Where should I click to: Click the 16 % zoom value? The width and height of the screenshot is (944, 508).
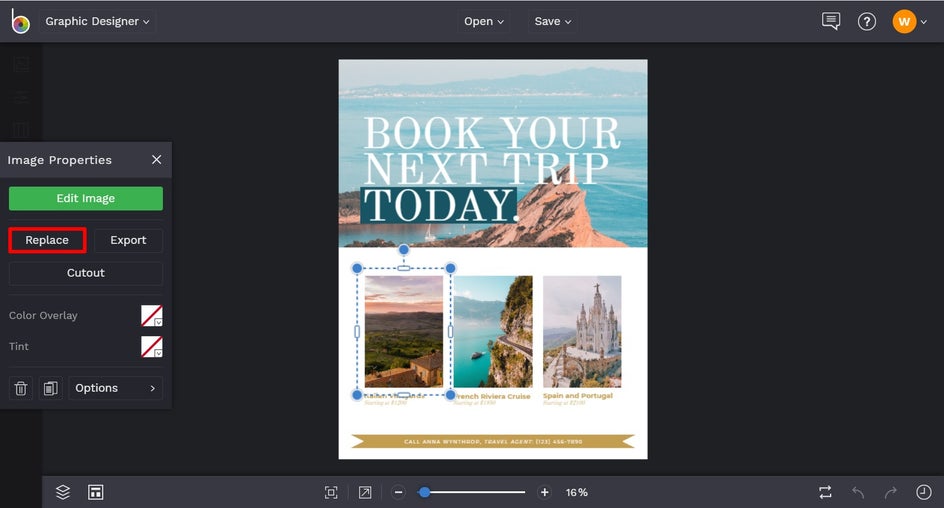click(x=577, y=492)
